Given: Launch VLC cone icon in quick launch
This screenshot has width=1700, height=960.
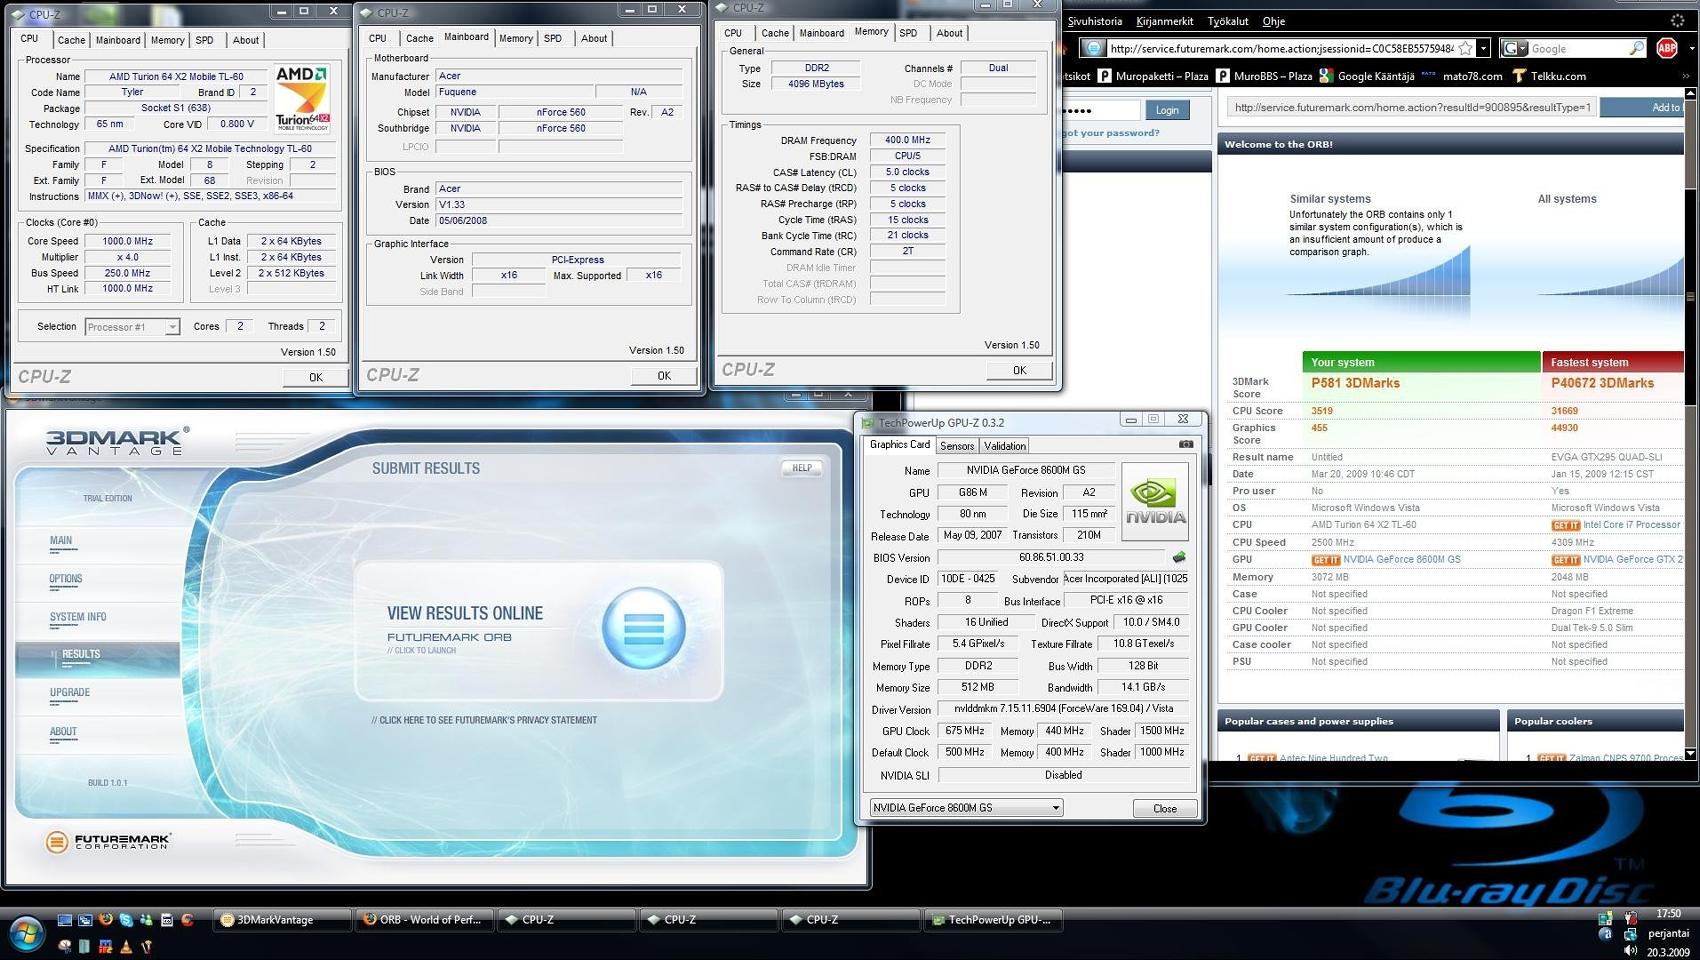Looking at the screenshot, I should click(126, 946).
